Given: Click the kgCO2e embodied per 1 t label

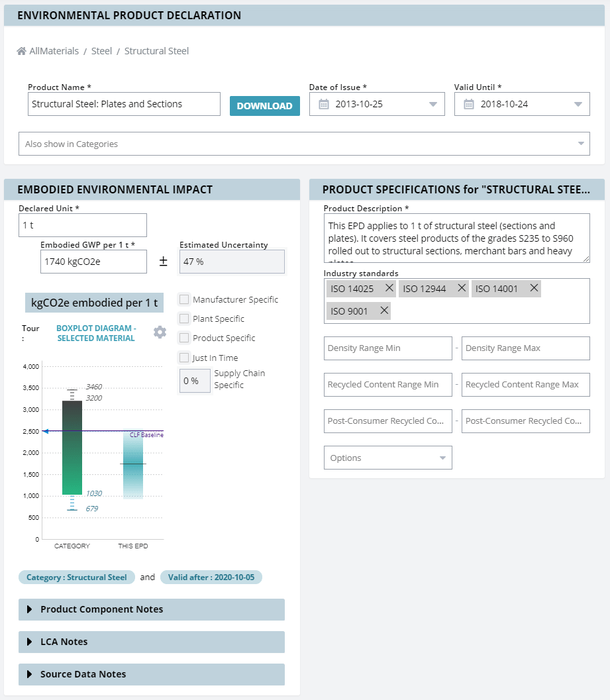Looking at the screenshot, I should (x=94, y=303).
